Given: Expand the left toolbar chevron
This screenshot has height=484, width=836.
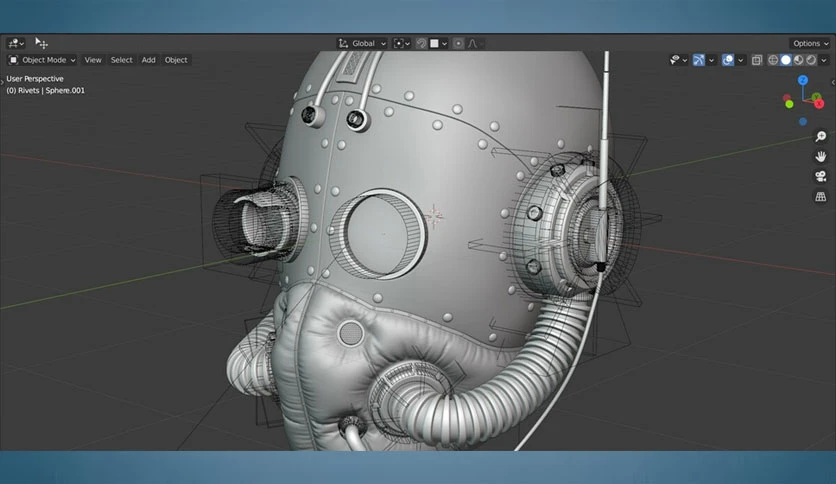Looking at the screenshot, I should coord(2,82).
